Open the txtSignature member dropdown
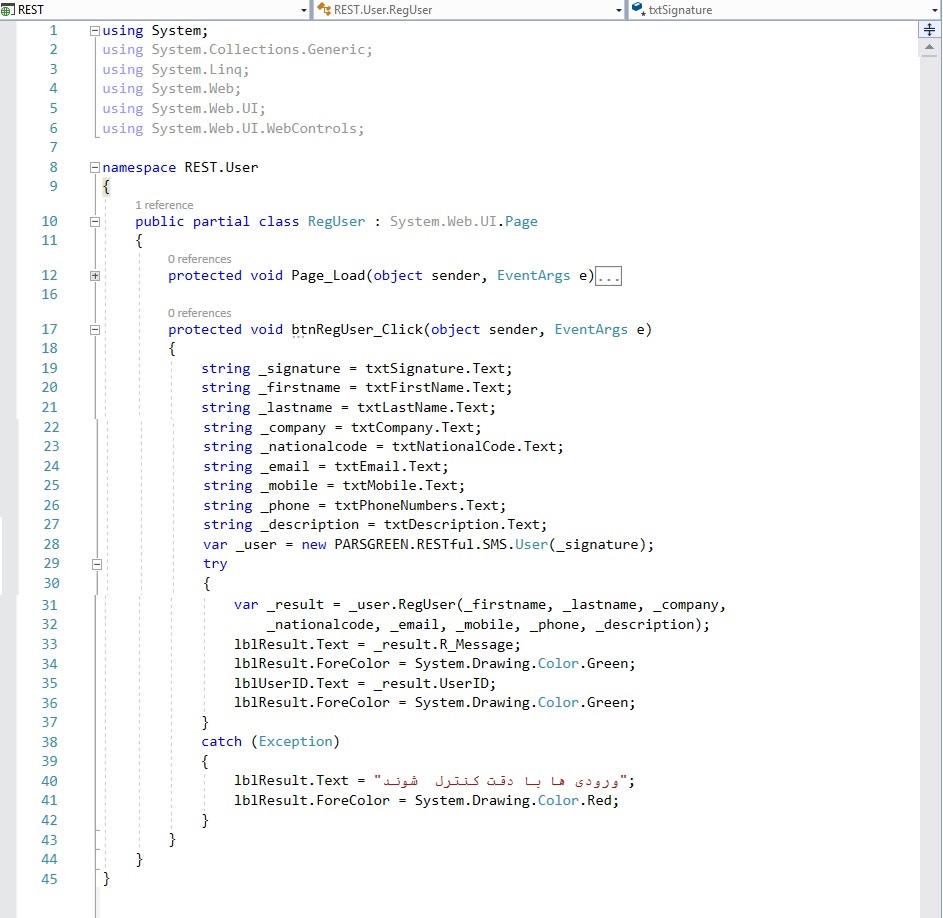Viewport: 943px width, 918px height. 932,9
